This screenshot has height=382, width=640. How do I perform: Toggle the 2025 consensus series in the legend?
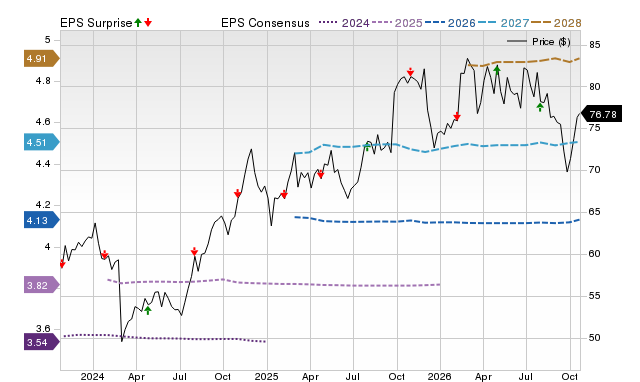click(x=397, y=23)
